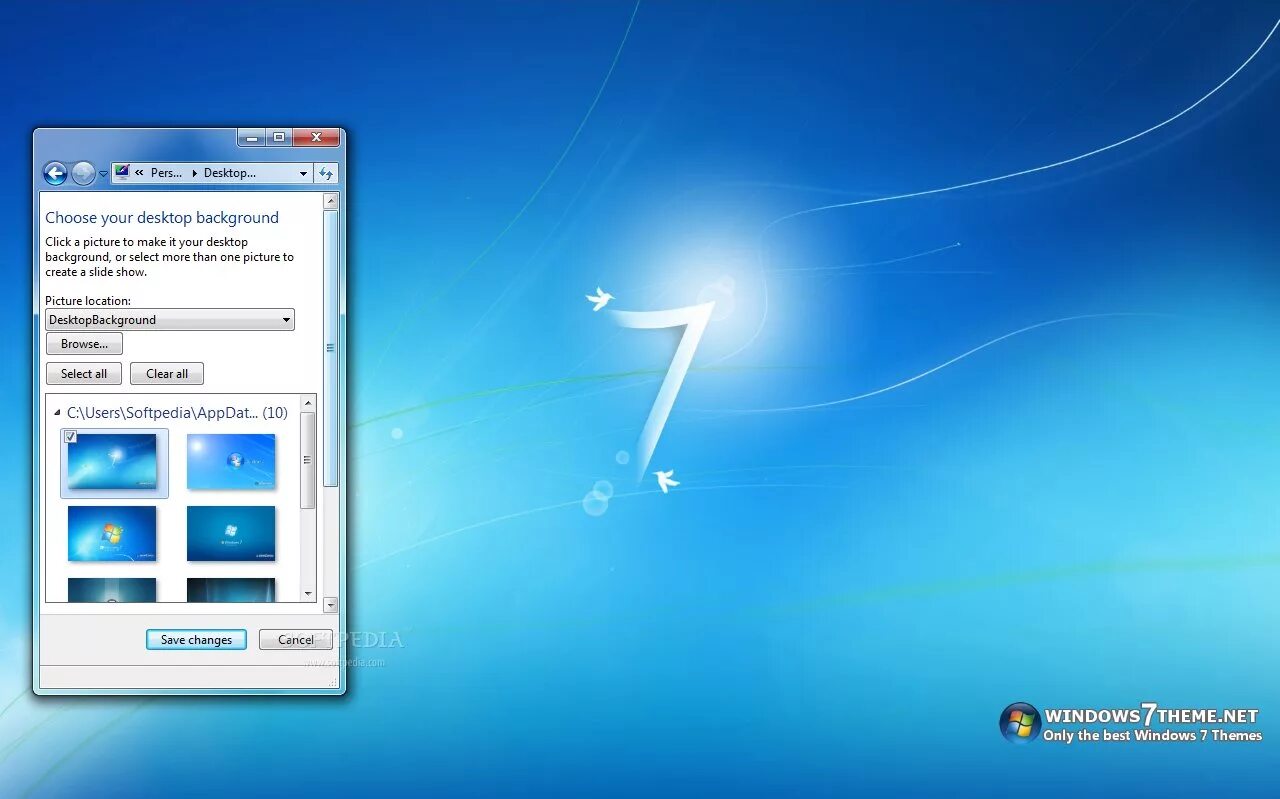This screenshot has height=799, width=1280.
Task: Refresh the page with the address bar icon
Action: pos(326,173)
